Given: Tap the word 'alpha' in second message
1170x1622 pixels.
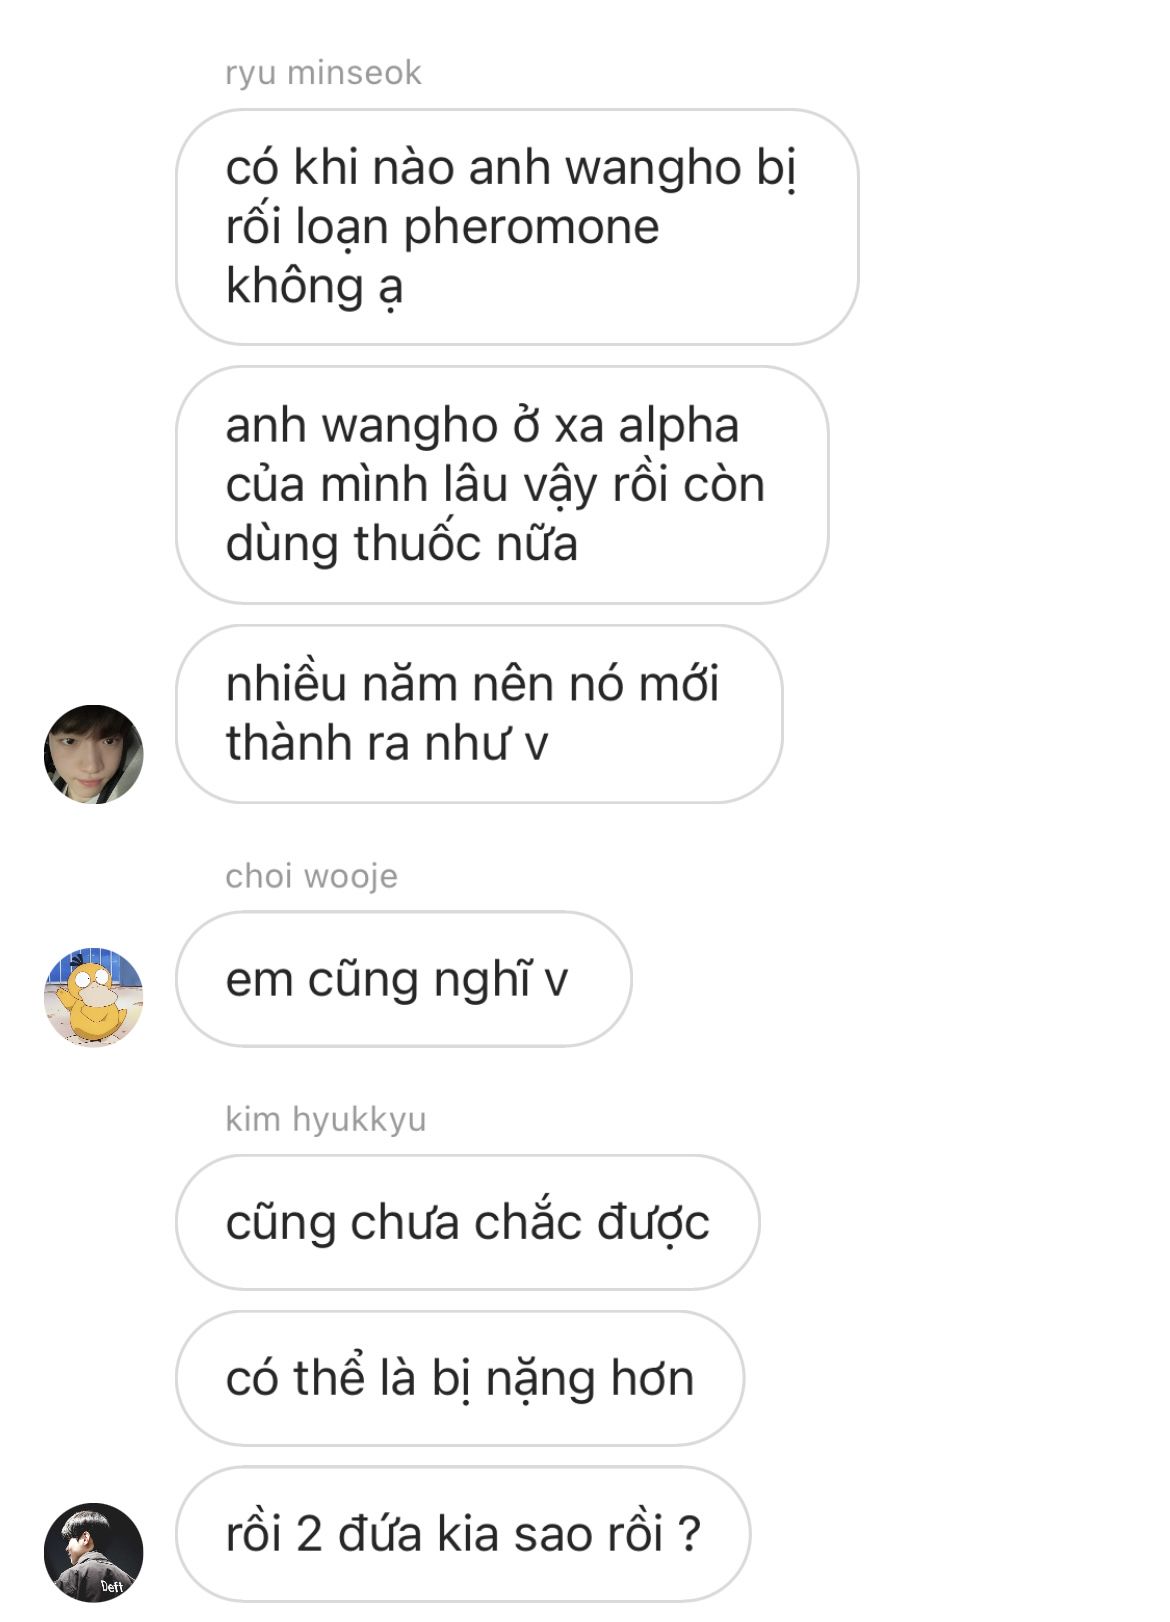Looking at the screenshot, I should point(678,427).
